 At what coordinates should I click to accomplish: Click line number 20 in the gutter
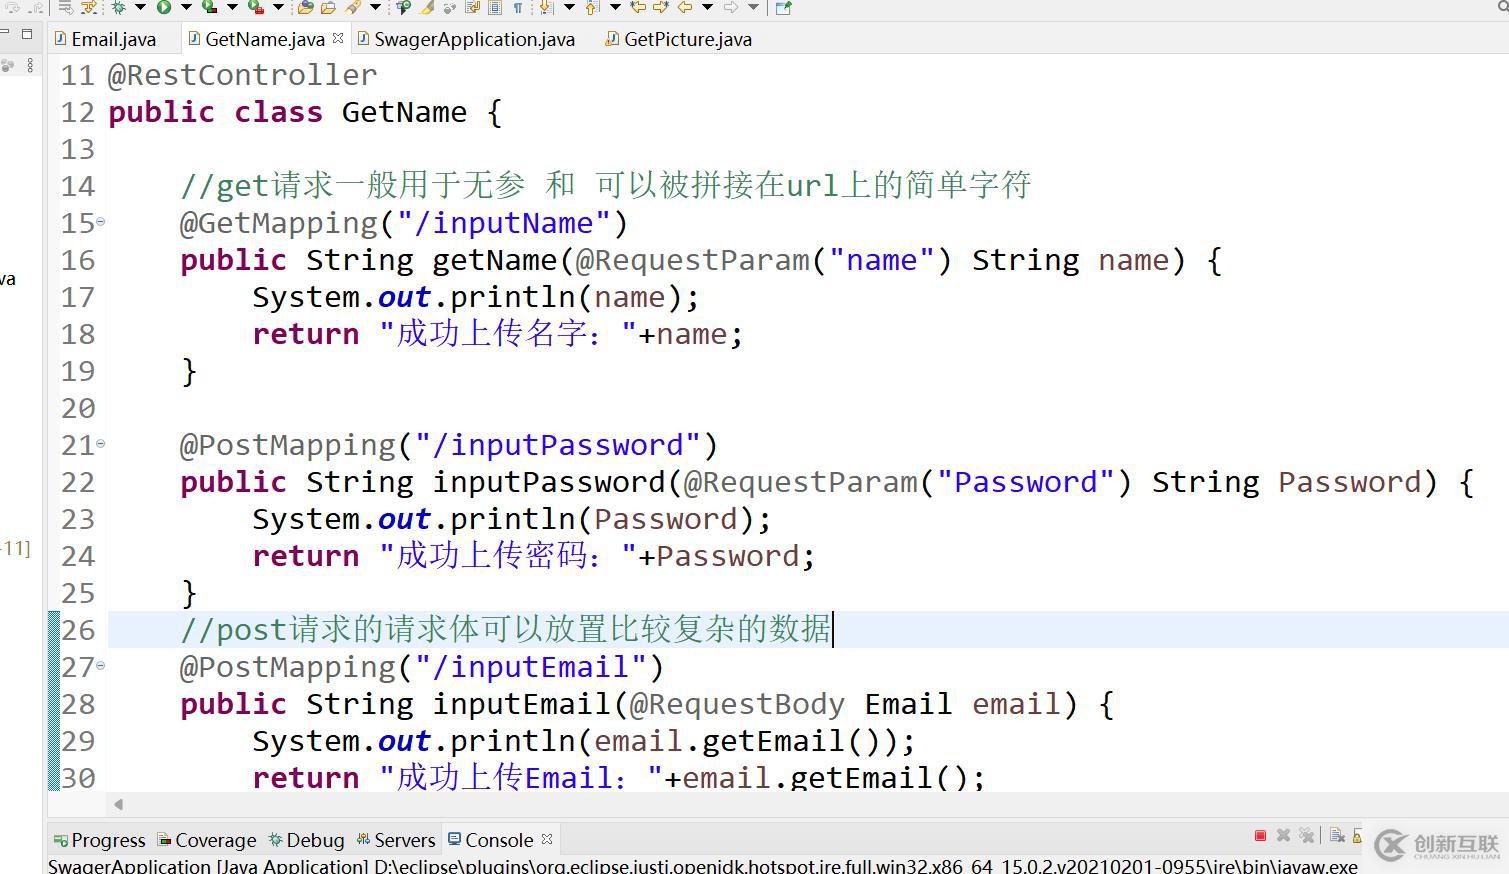coord(78,408)
